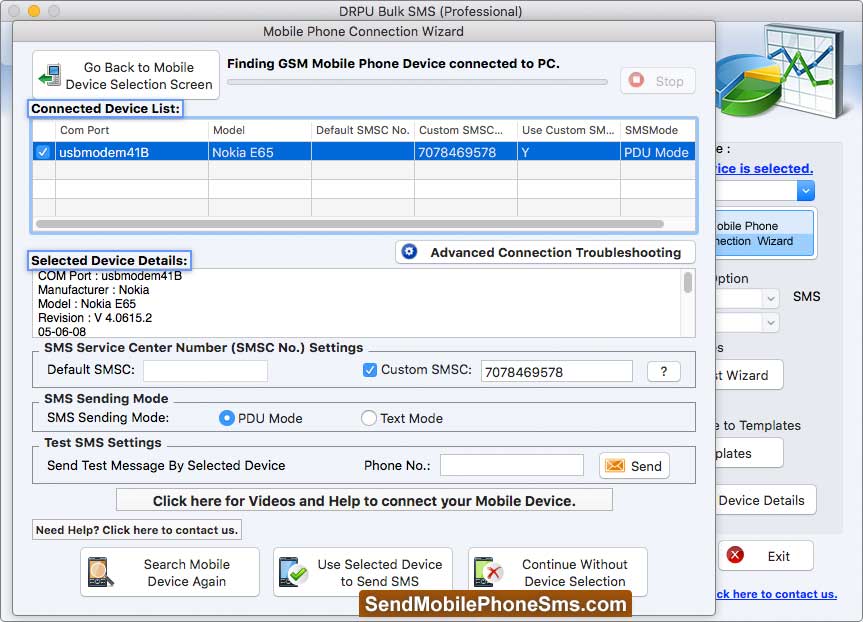Click the Y cell in device list
The height and width of the screenshot is (622, 863).
point(569,152)
